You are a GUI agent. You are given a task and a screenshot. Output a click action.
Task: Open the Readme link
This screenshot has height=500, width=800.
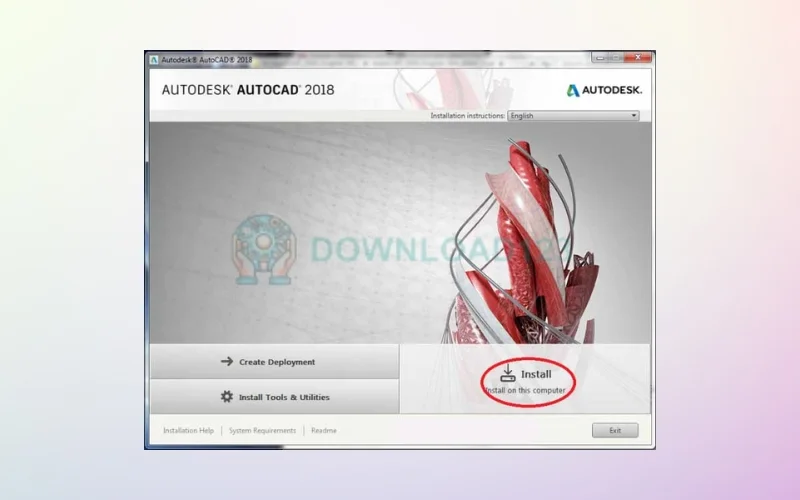tap(324, 431)
